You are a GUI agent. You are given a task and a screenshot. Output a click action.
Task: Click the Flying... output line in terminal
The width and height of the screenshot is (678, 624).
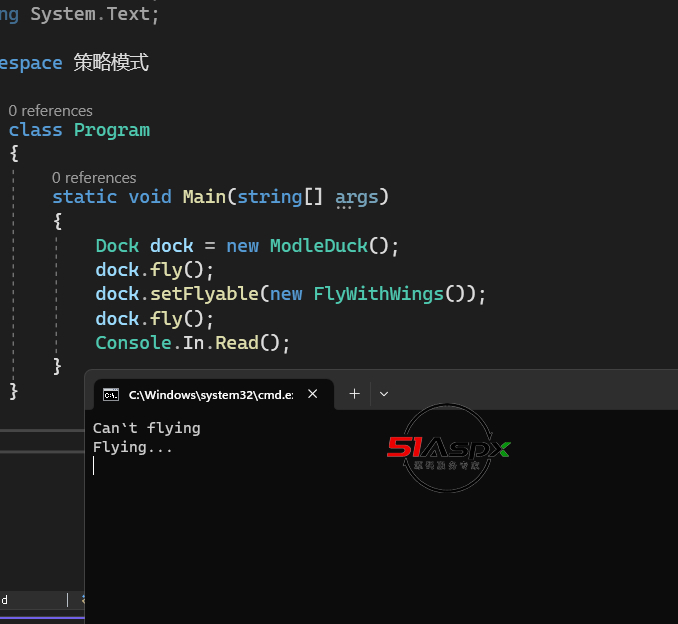coord(132,447)
